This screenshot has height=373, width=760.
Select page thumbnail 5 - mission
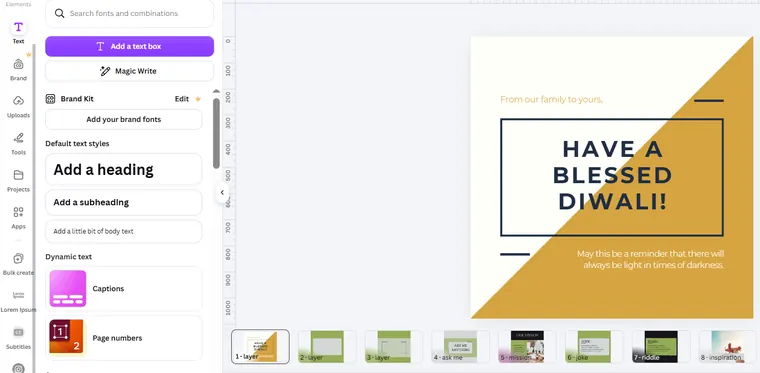527,346
